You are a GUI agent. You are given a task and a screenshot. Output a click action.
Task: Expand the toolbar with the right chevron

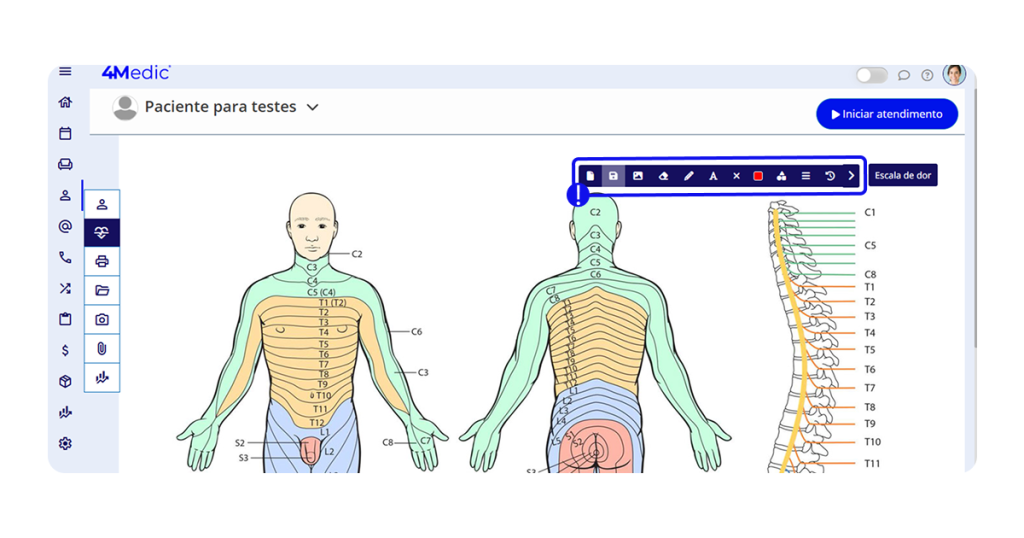pos(851,176)
